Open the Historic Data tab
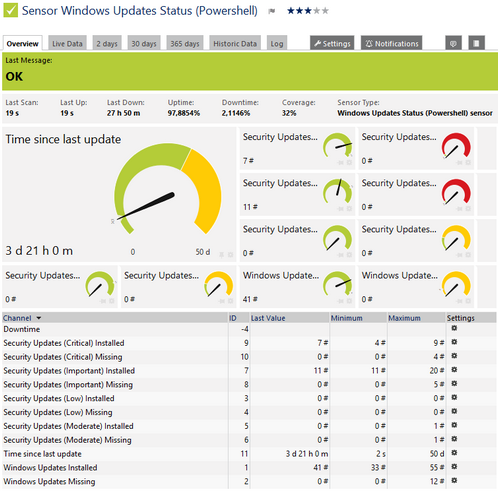Image resolution: width=498 pixels, height=491 pixels. (x=235, y=43)
